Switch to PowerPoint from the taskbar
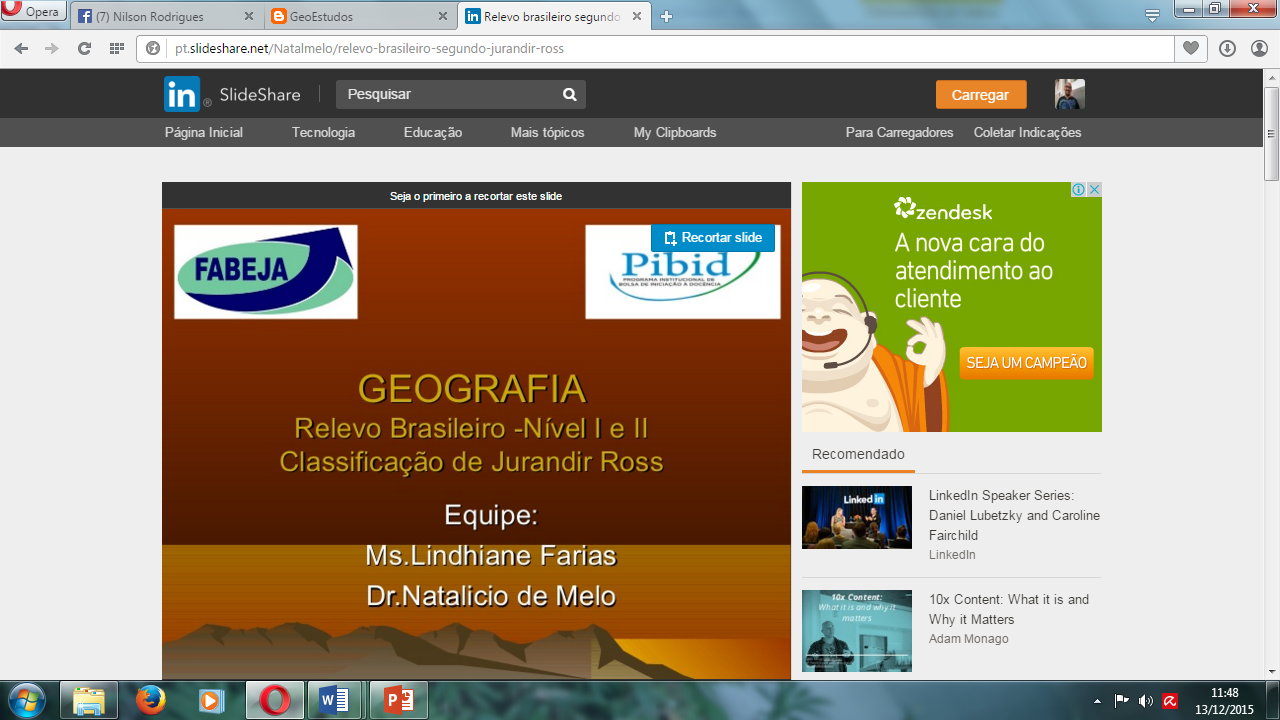 [x=399, y=700]
